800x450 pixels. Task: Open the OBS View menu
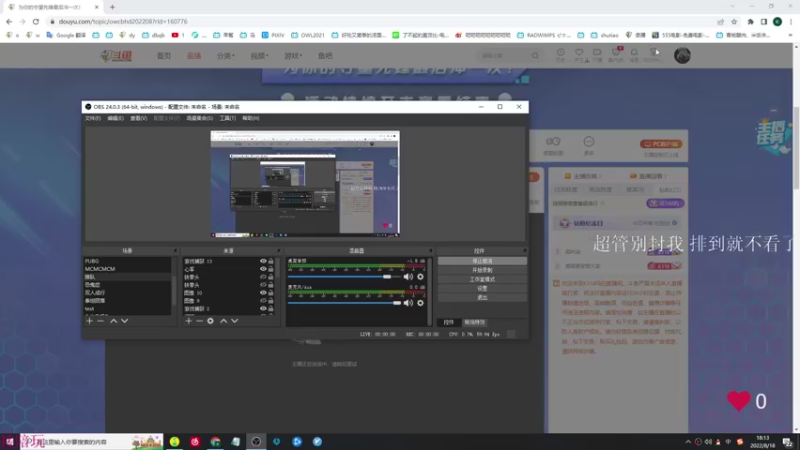click(x=138, y=118)
